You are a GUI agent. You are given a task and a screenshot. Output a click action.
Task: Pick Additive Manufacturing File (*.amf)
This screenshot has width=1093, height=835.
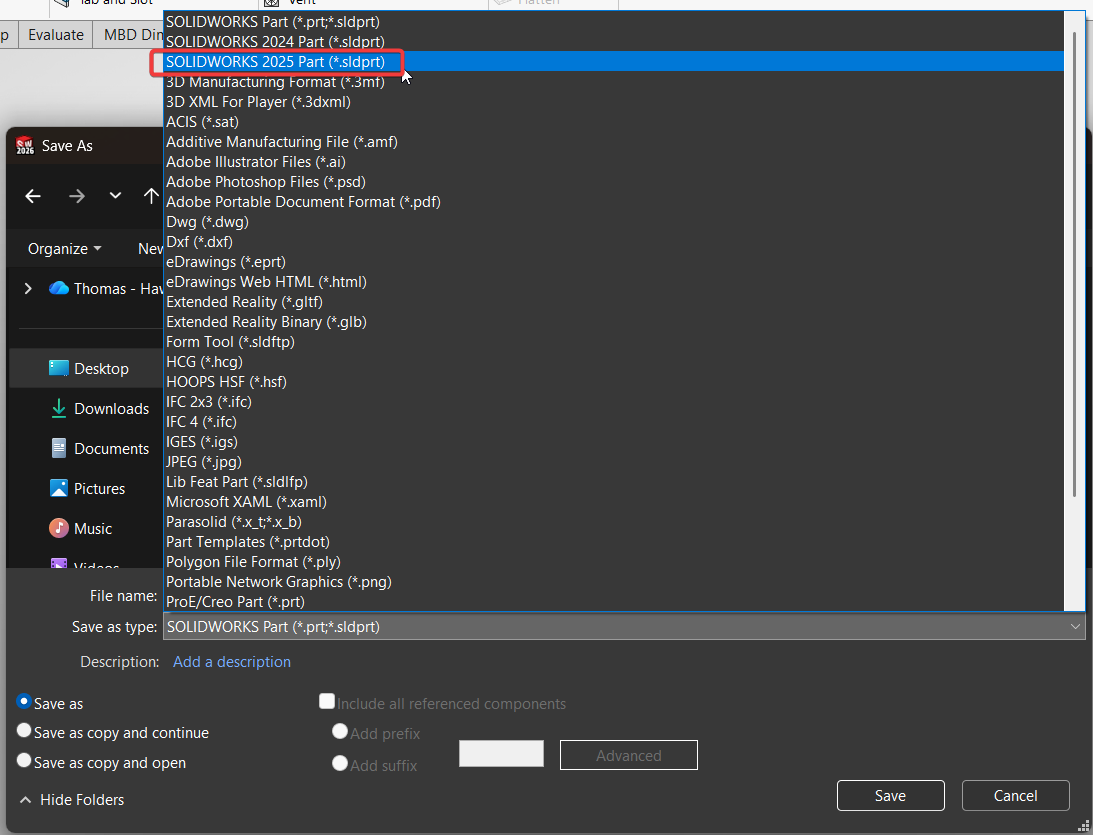pos(613,141)
